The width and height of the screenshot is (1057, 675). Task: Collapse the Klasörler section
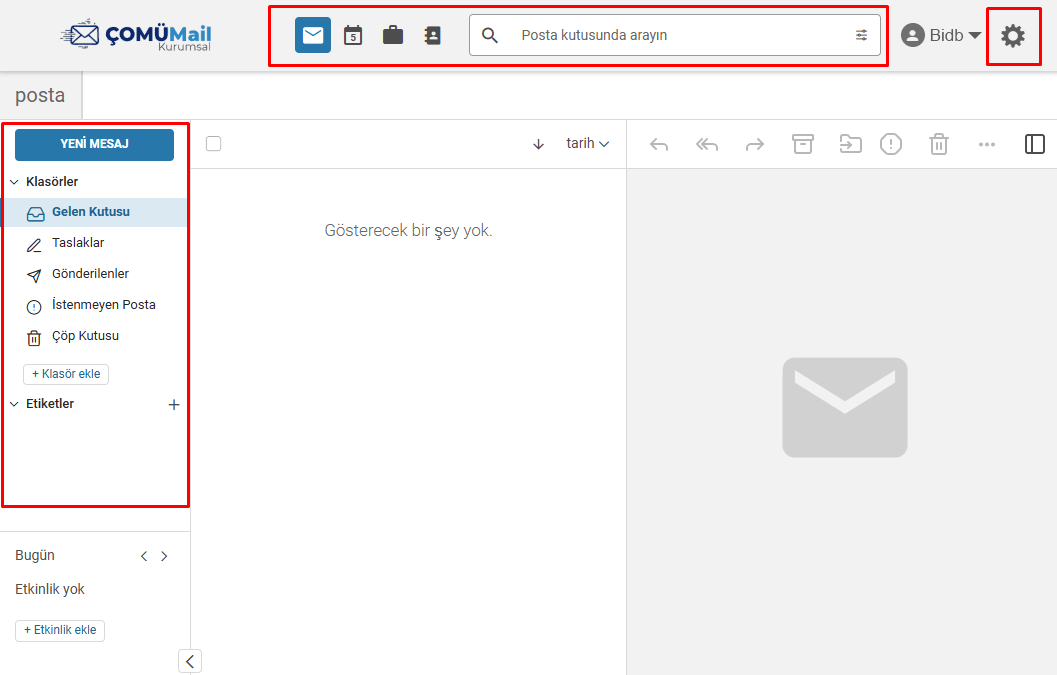(14, 182)
